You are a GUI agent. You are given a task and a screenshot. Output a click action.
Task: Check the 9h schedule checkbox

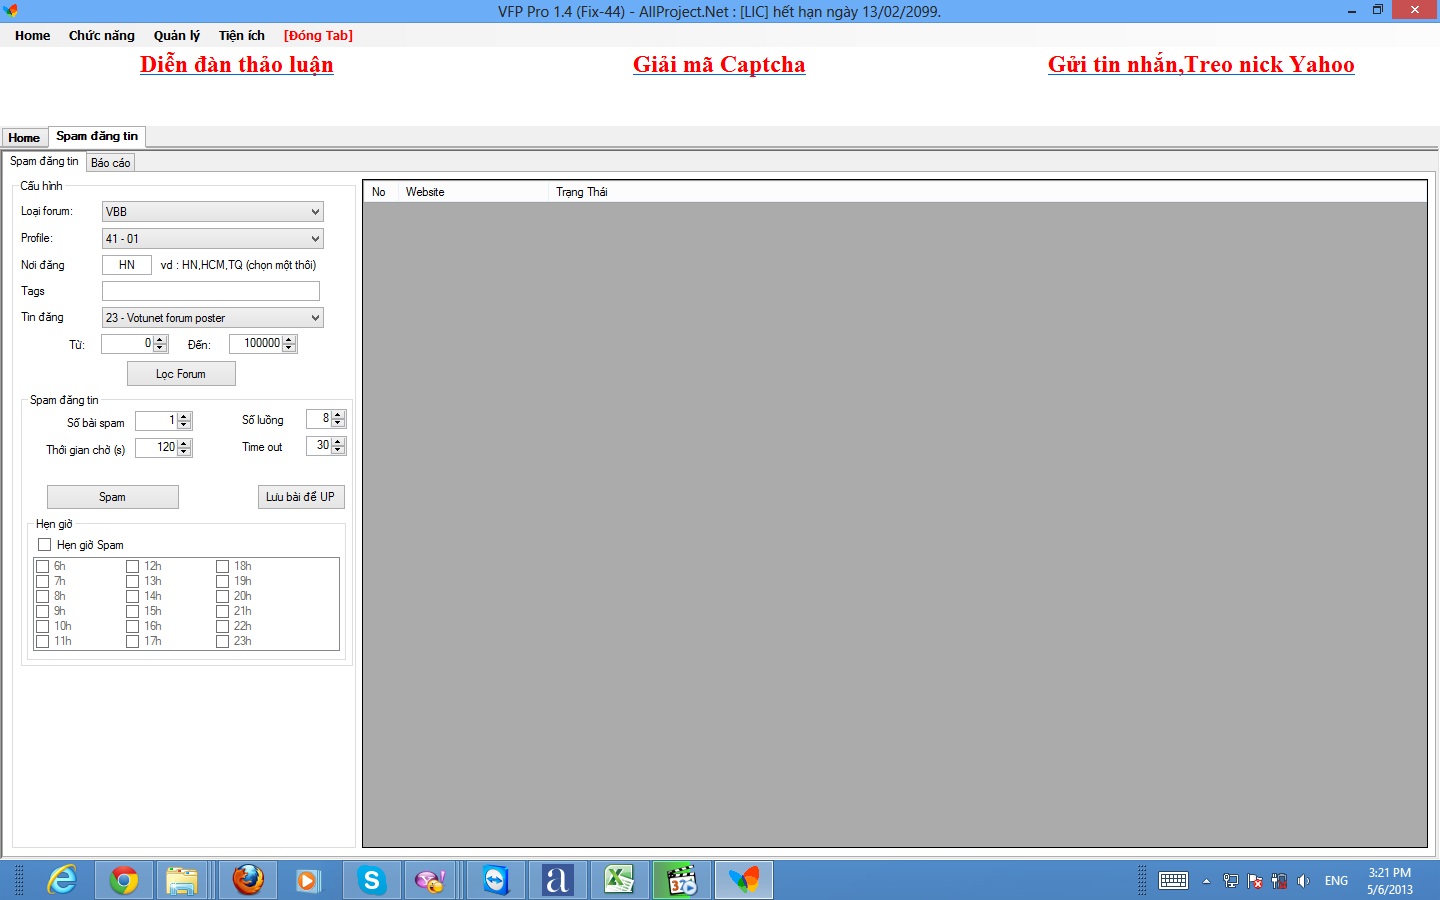click(42, 611)
